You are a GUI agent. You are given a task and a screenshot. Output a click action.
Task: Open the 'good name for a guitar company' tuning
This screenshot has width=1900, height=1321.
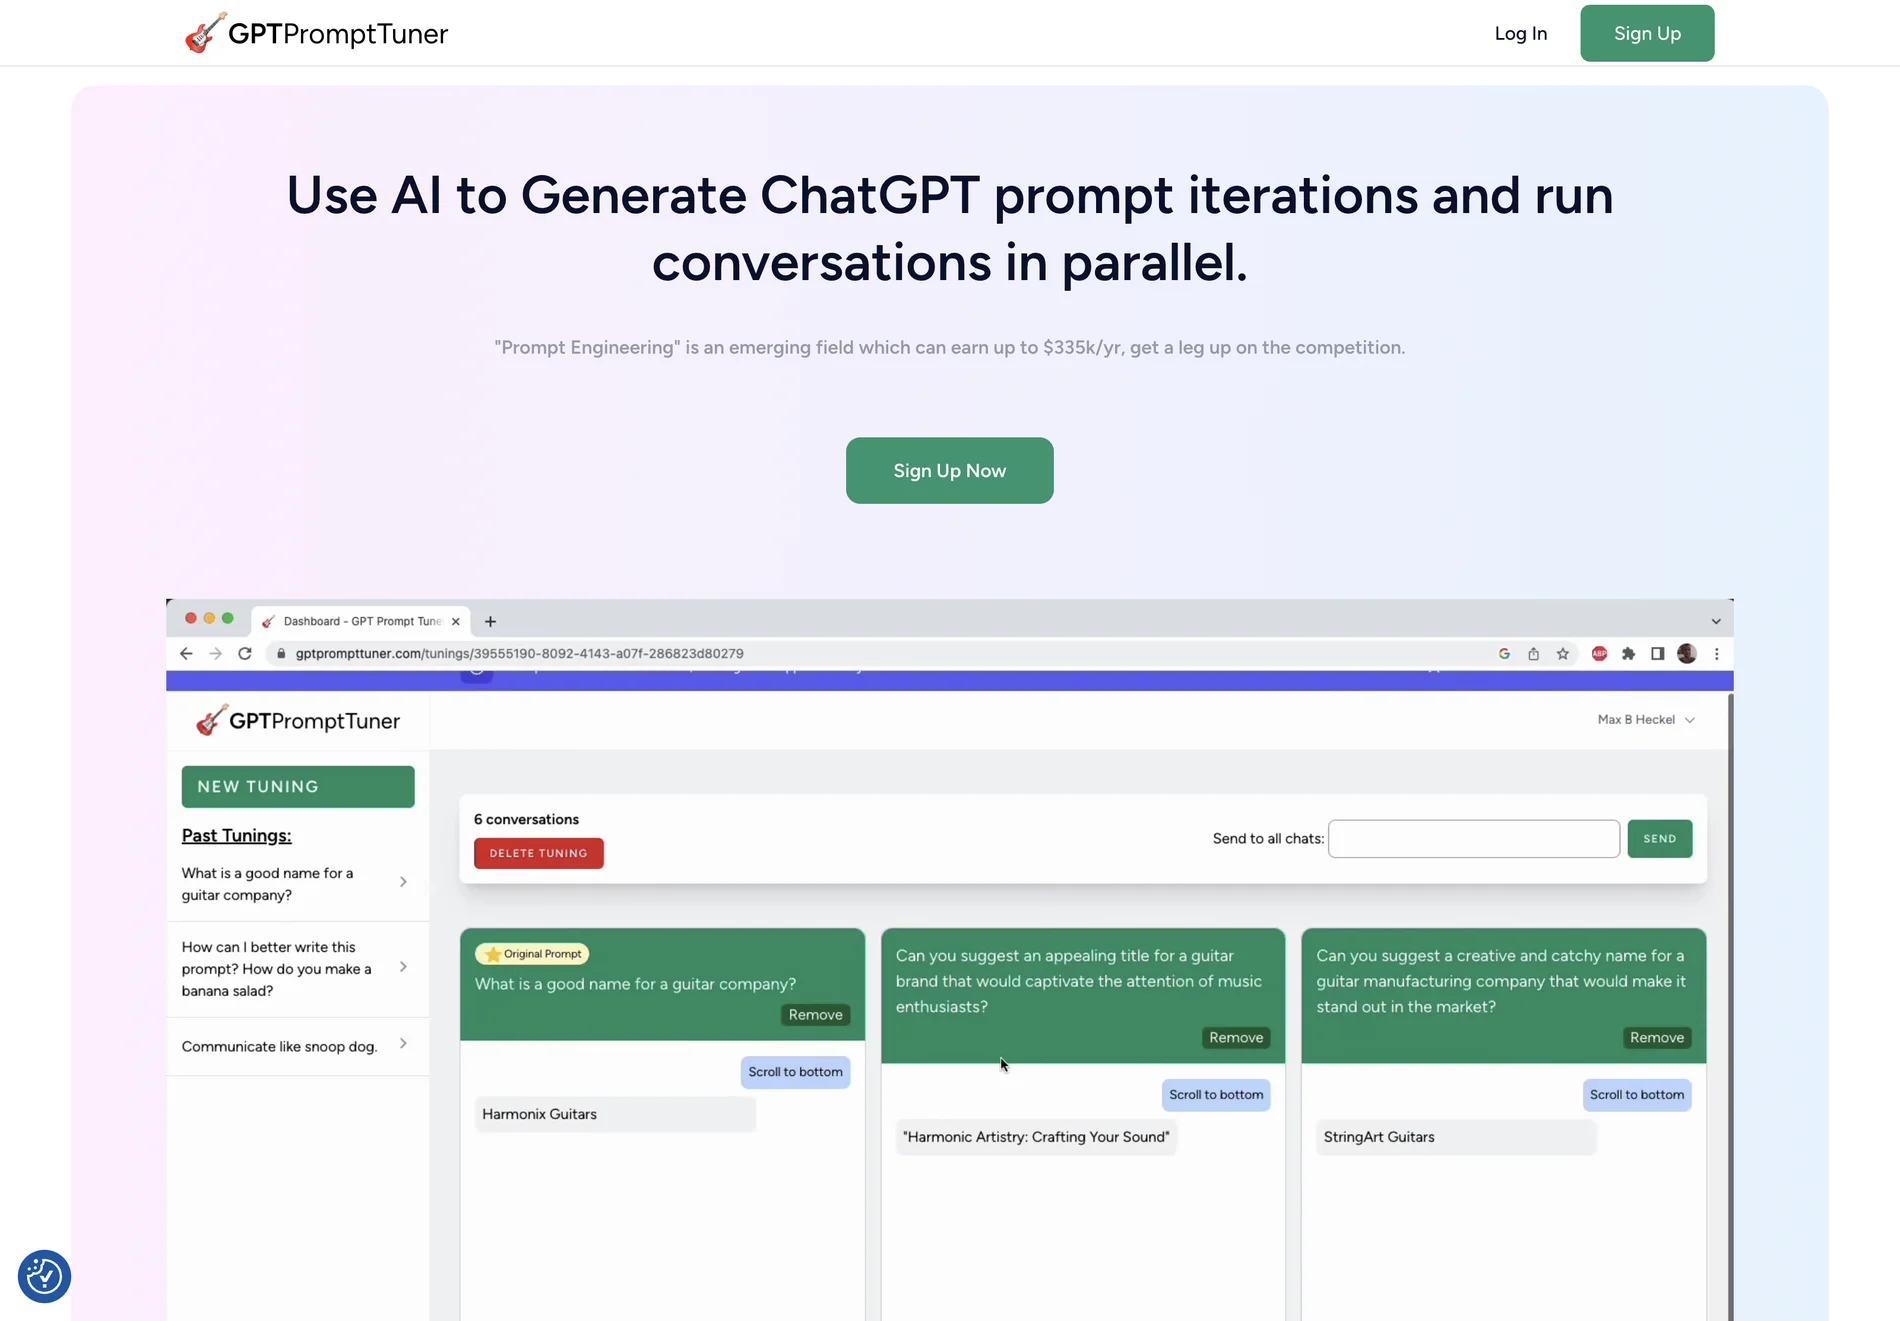[267, 883]
